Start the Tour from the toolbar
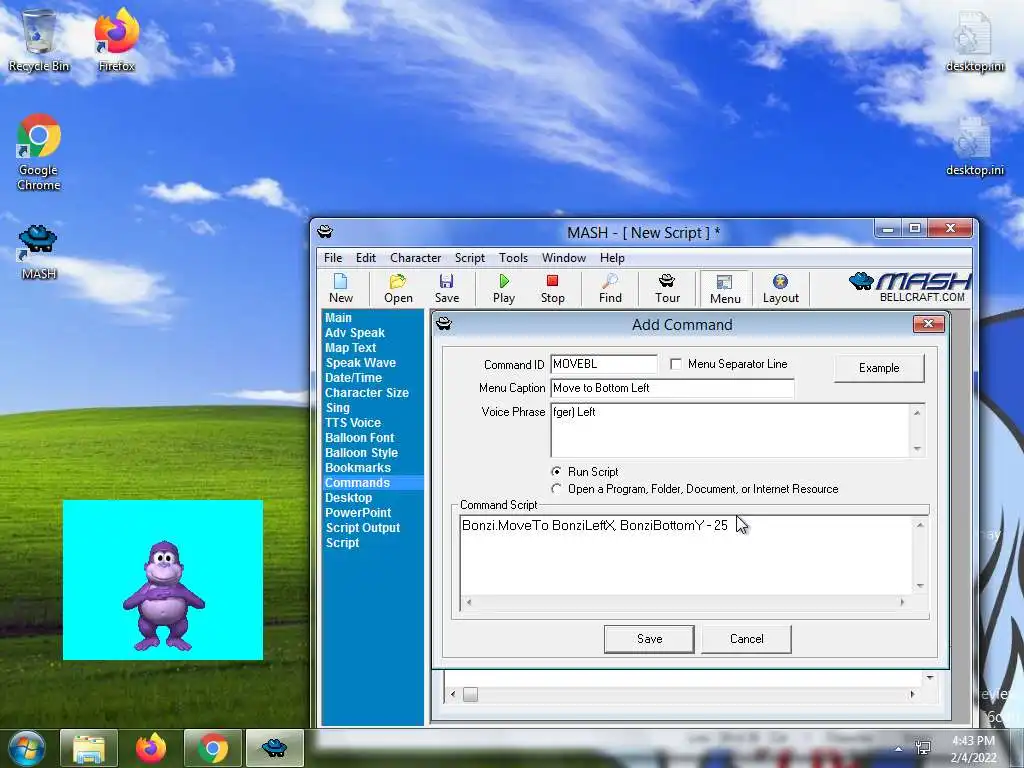Image resolution: width=1024 pixels, height=768 pixels. click(667, 289)
